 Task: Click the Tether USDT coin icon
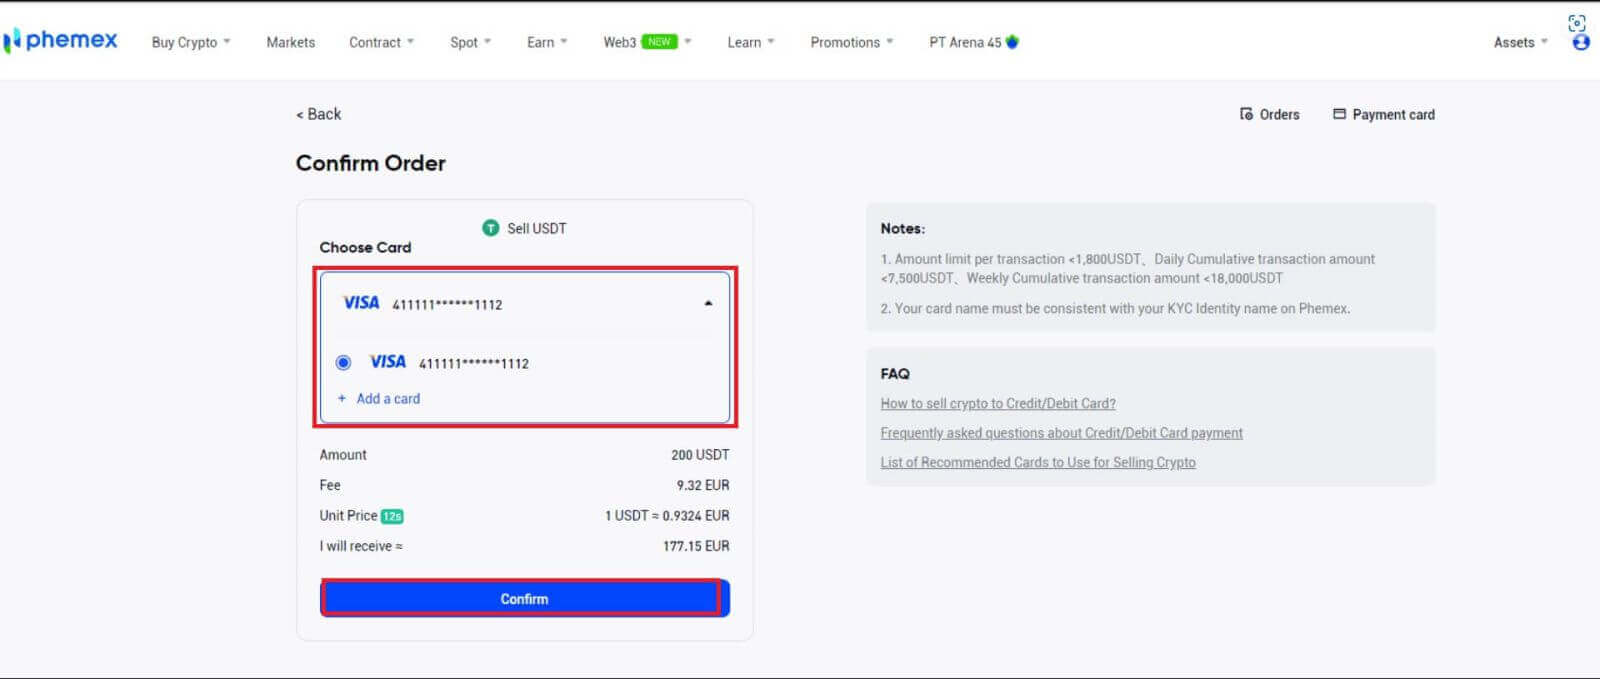click(490, 228)
